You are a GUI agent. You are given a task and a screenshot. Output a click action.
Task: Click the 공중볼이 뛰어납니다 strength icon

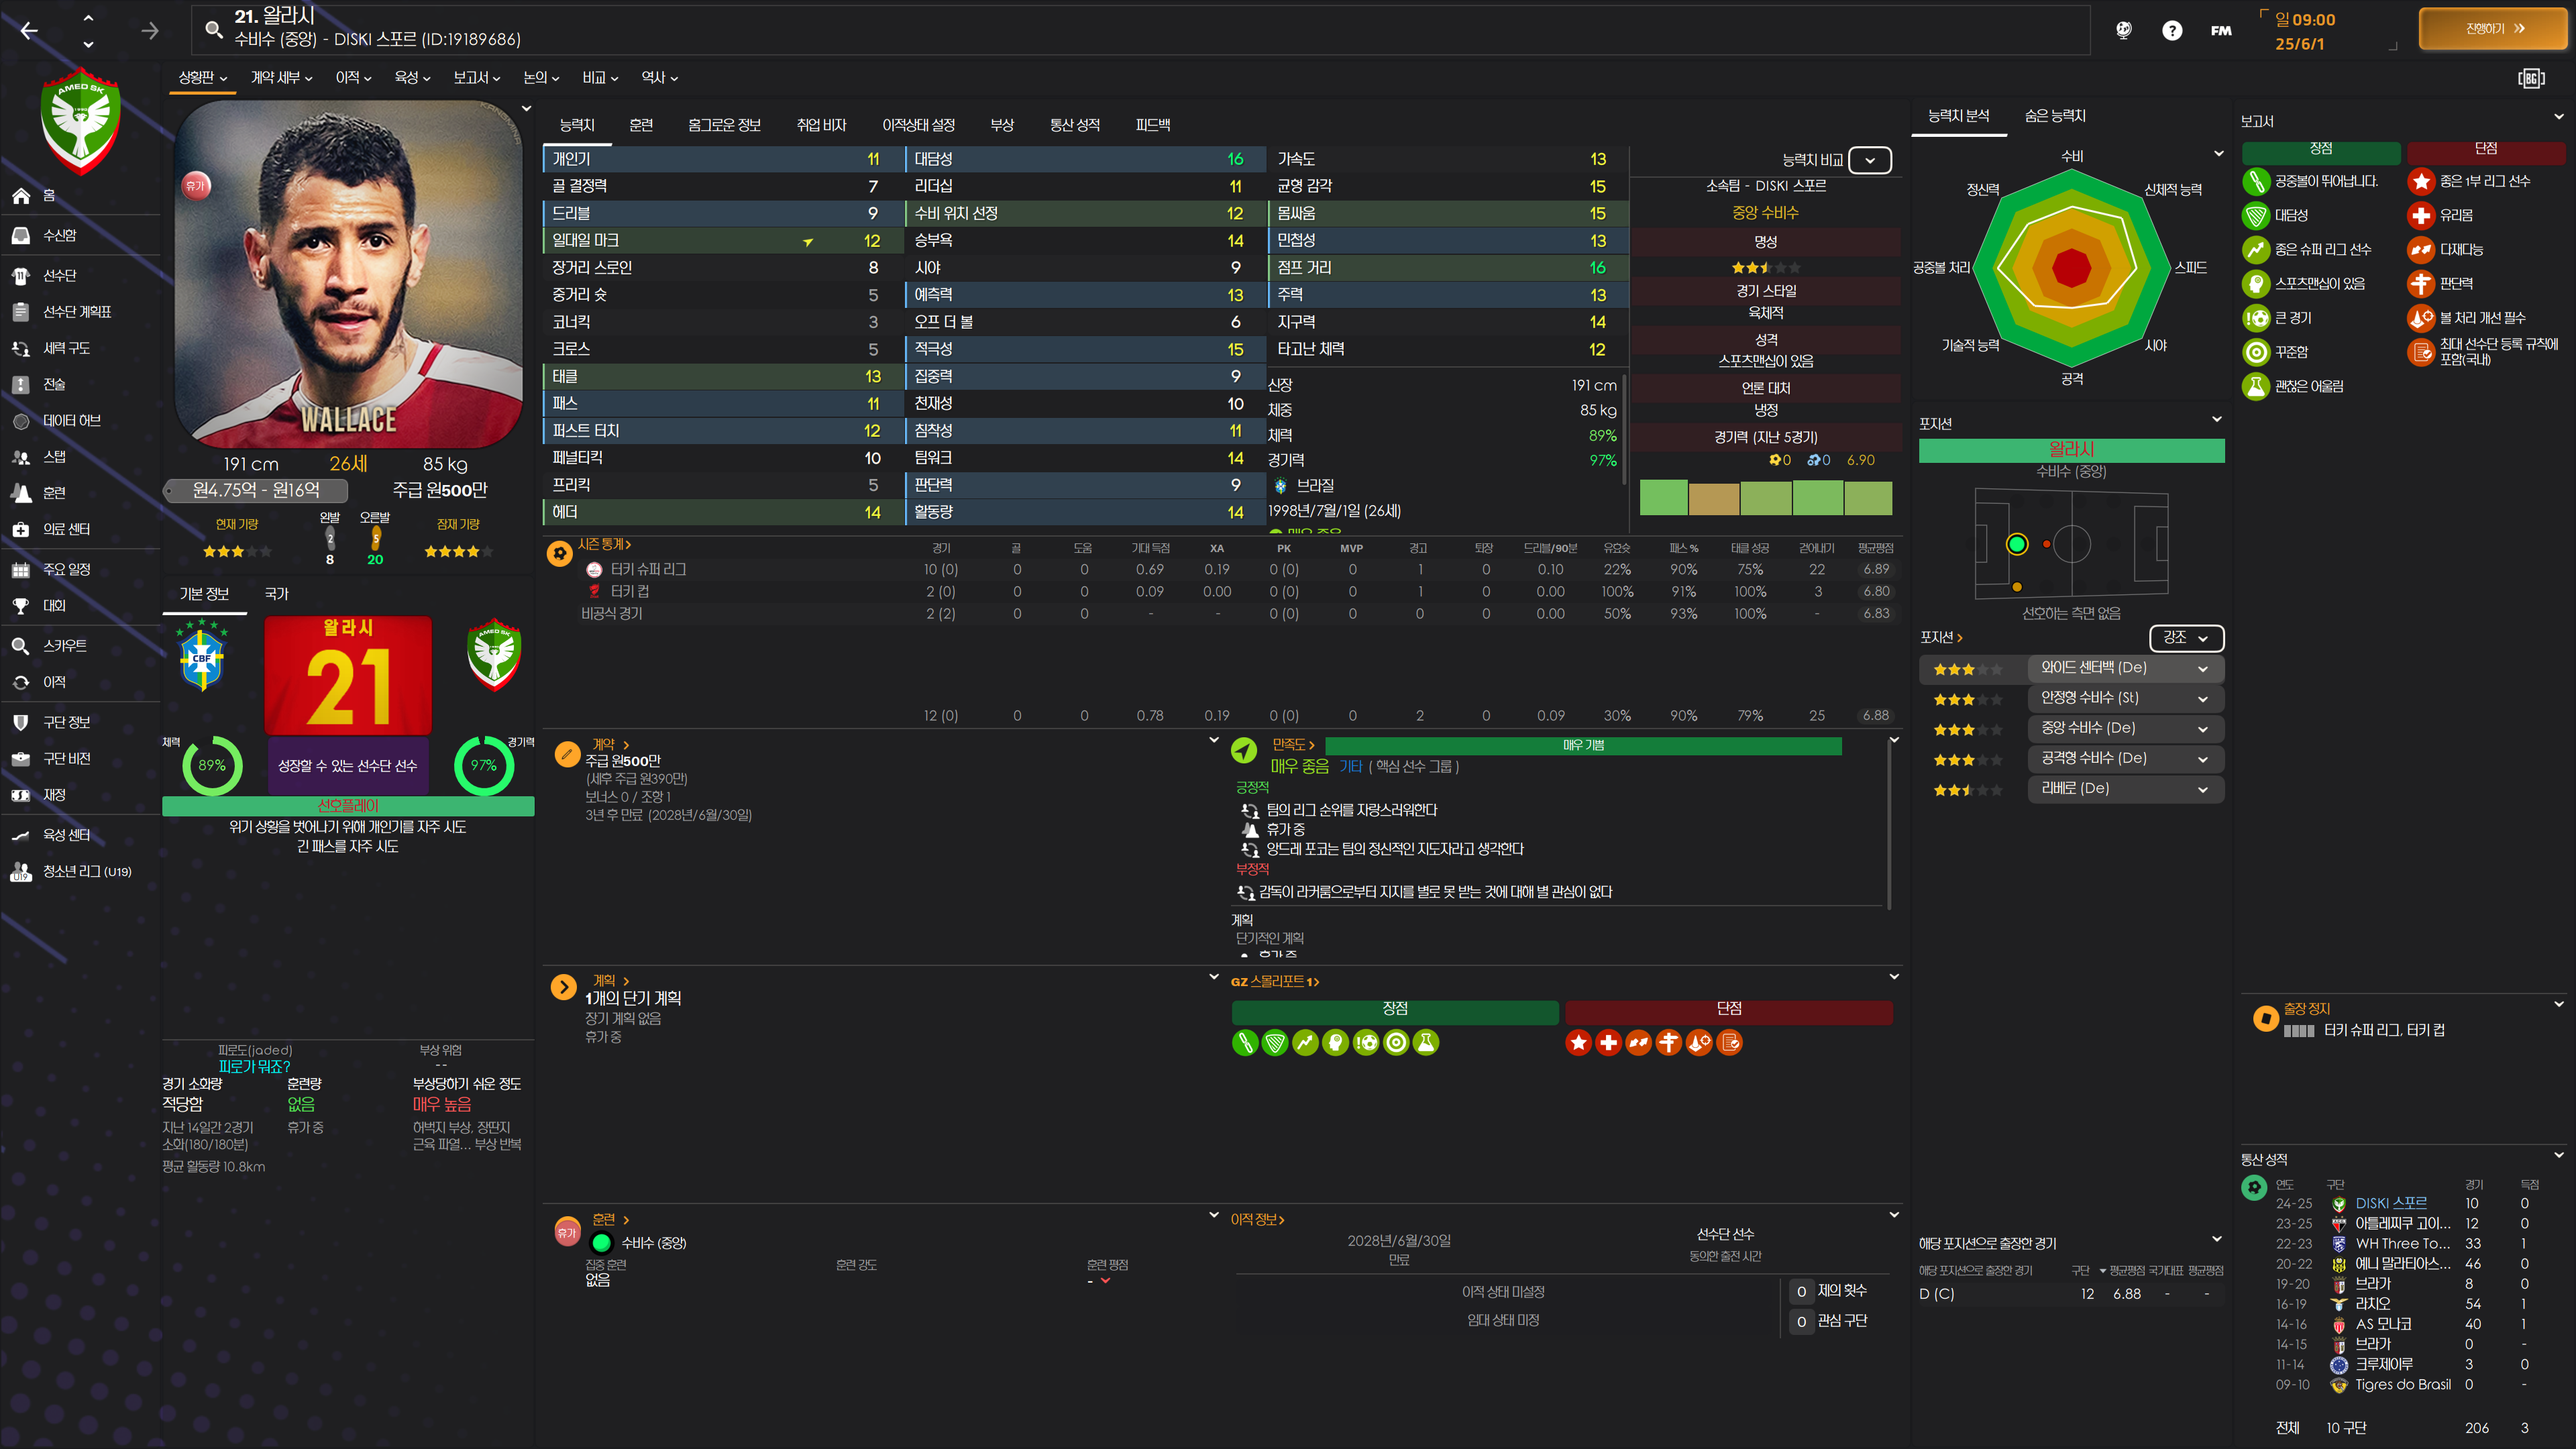click(2255, 181)
